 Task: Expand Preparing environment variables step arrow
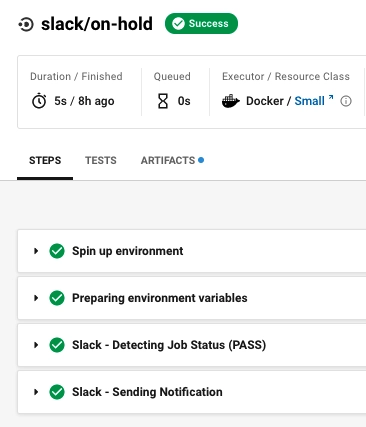36,298
